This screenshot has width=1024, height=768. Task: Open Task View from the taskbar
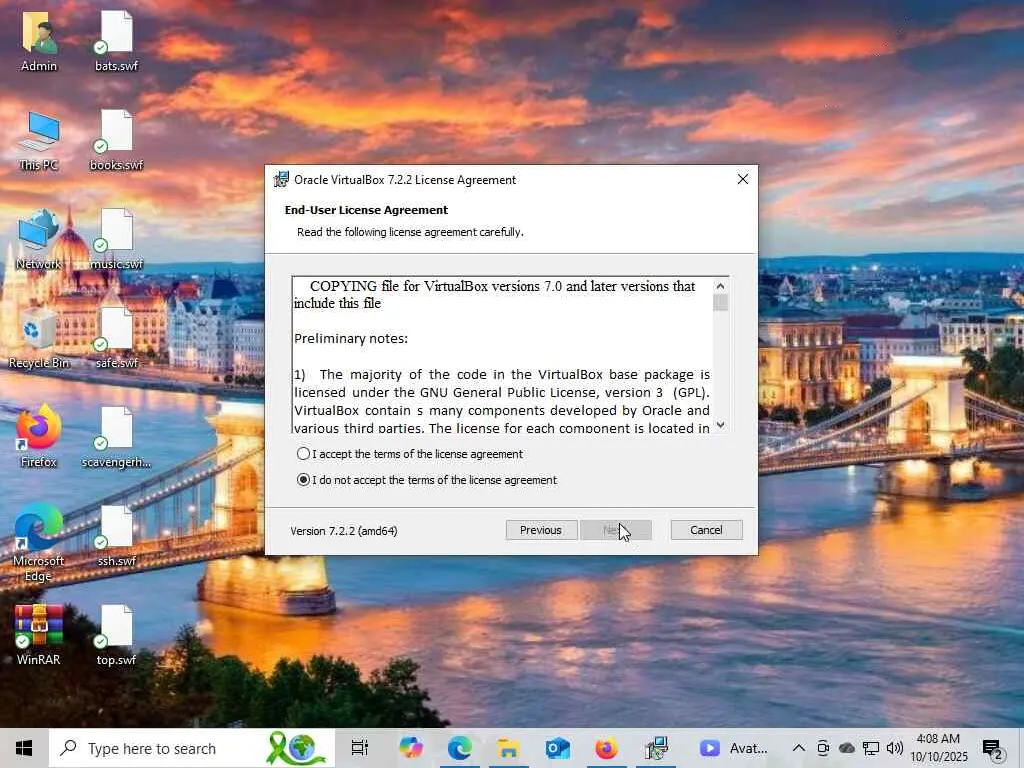(x=360, y=748)
